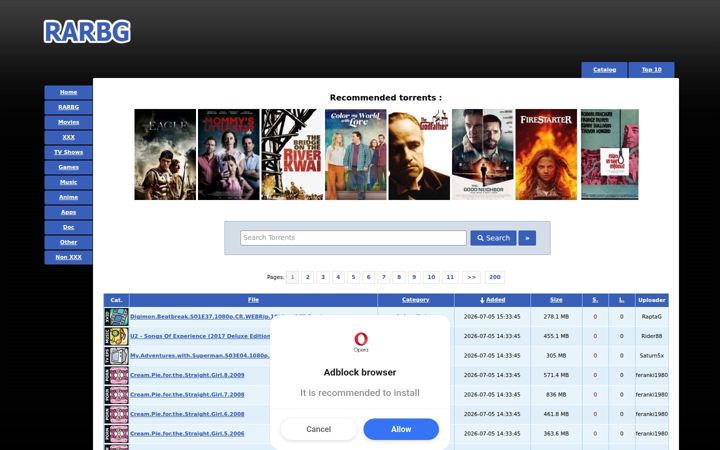The height and width of the screenshot is (450, 720).
Task: Click the RARBG logo
Action: pos(87,32)
